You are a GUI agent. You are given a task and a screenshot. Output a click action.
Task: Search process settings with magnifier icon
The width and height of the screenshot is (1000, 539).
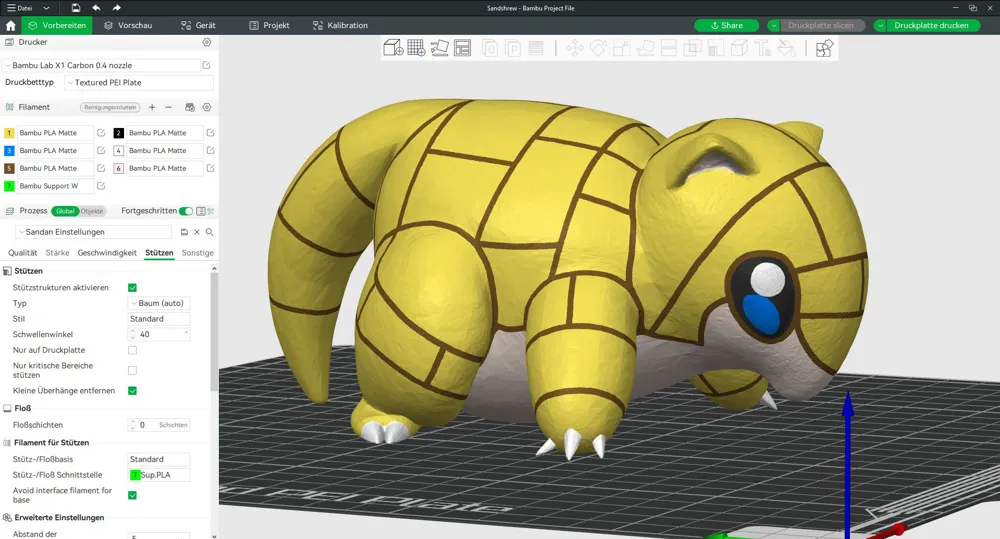coord(209,232)
